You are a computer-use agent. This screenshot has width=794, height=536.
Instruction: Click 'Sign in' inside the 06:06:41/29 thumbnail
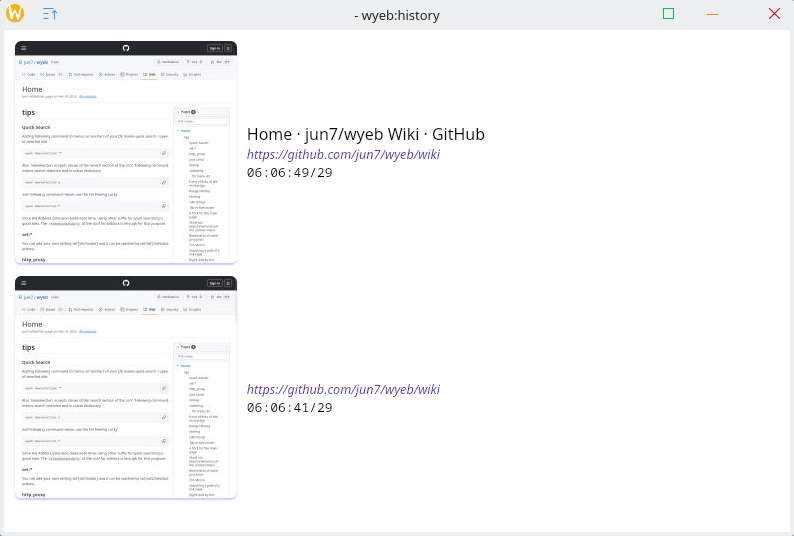coord(214,284)
